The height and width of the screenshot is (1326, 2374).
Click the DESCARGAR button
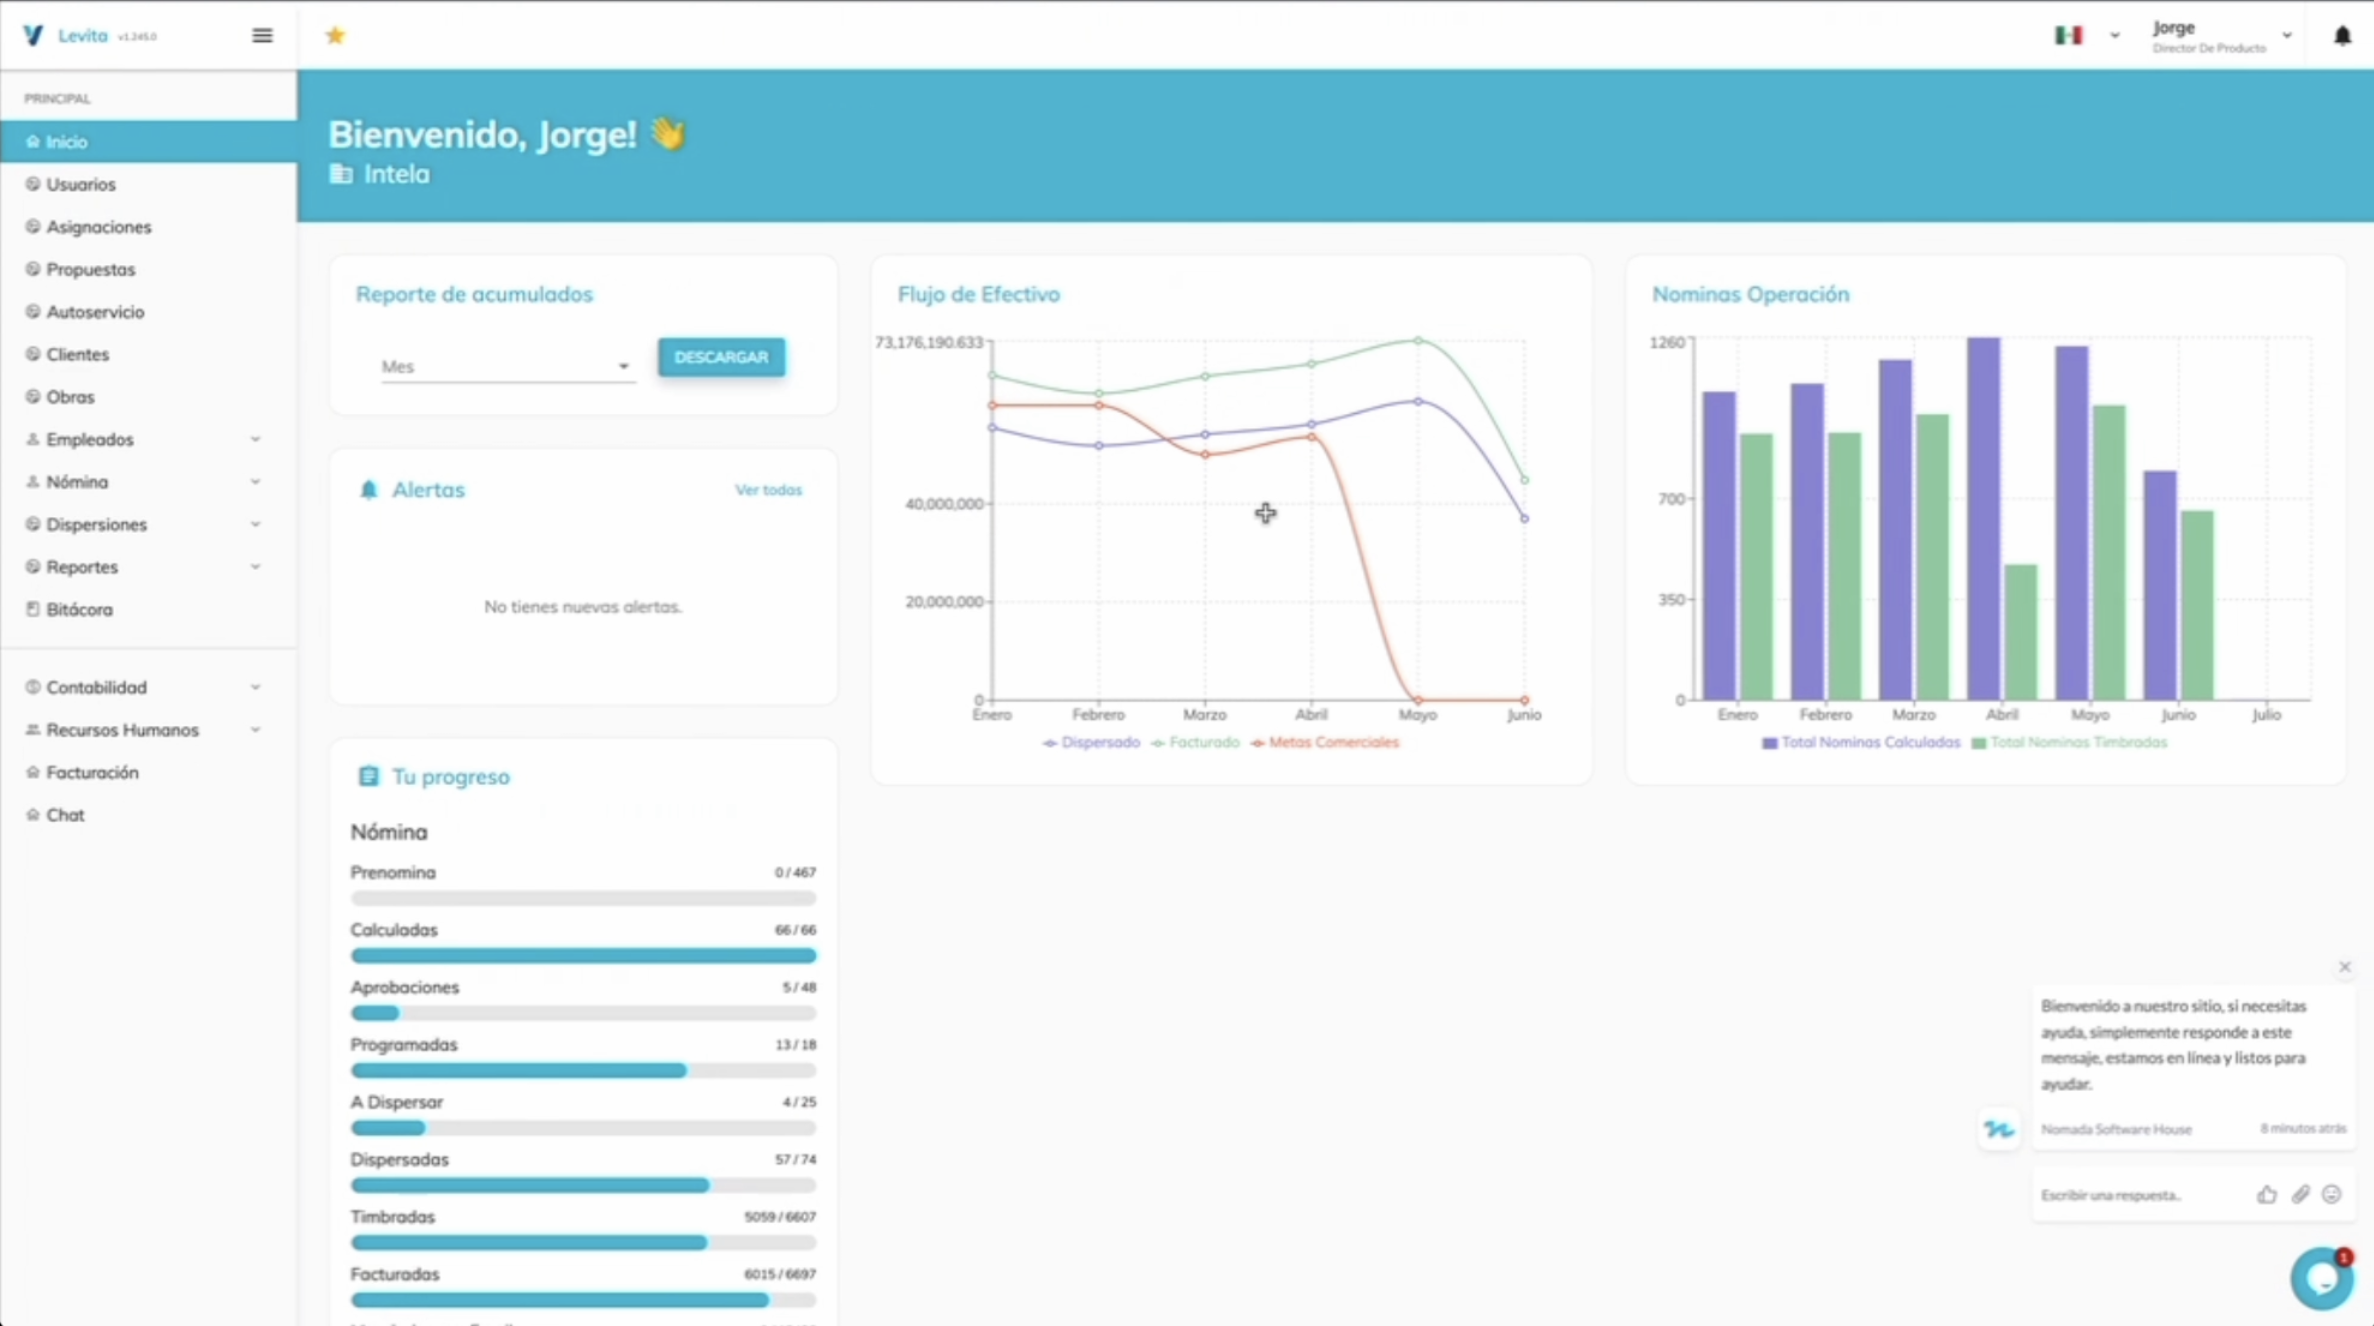pyautogui.click(x=721, y=357)
